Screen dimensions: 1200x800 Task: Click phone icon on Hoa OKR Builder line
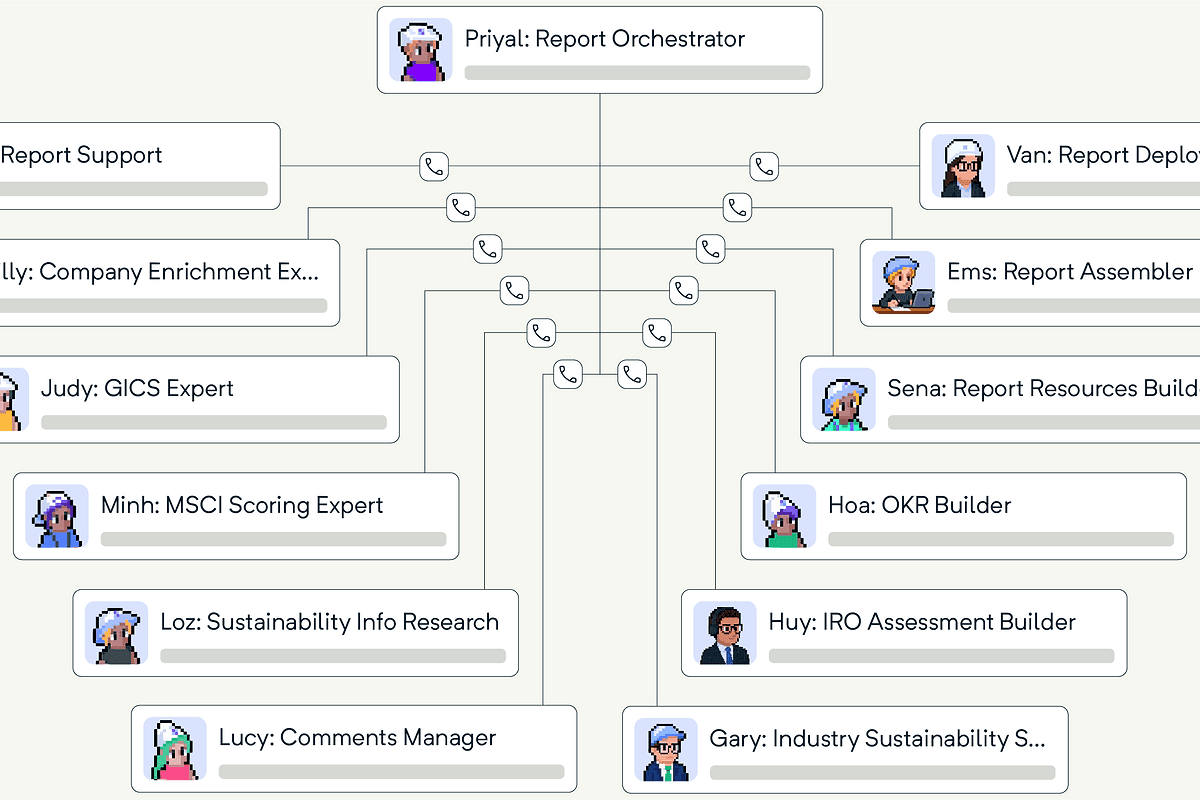[684, 291]
